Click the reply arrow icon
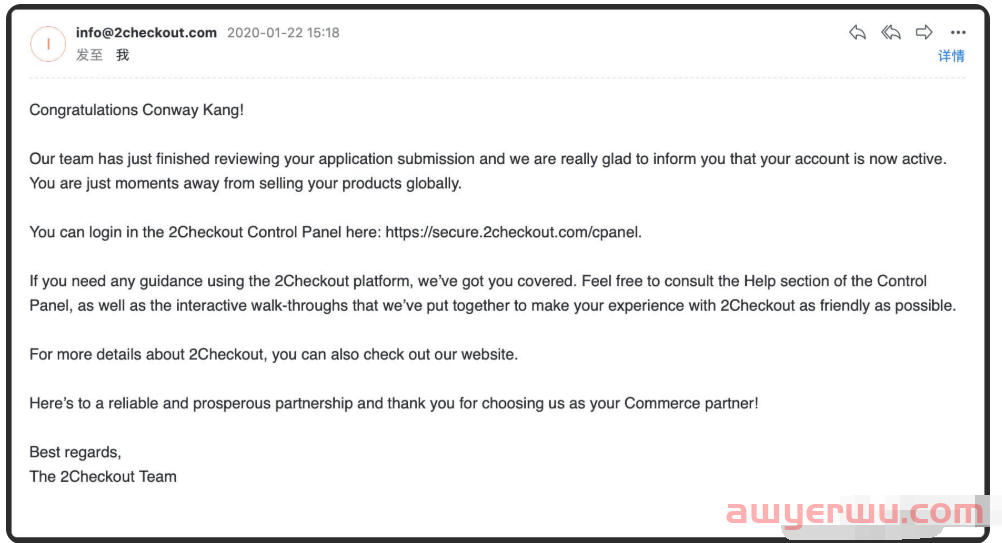The height and width of the screenshot is (543, 1002). 857,33
